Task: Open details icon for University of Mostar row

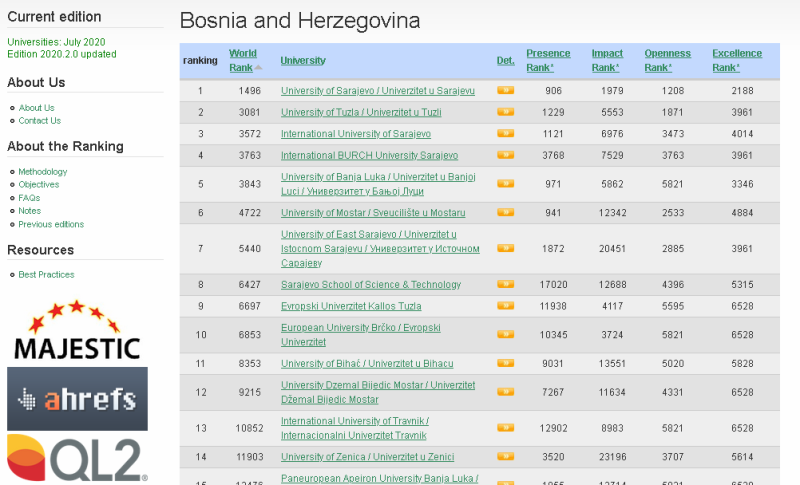Action: click(x=505, y=212)
